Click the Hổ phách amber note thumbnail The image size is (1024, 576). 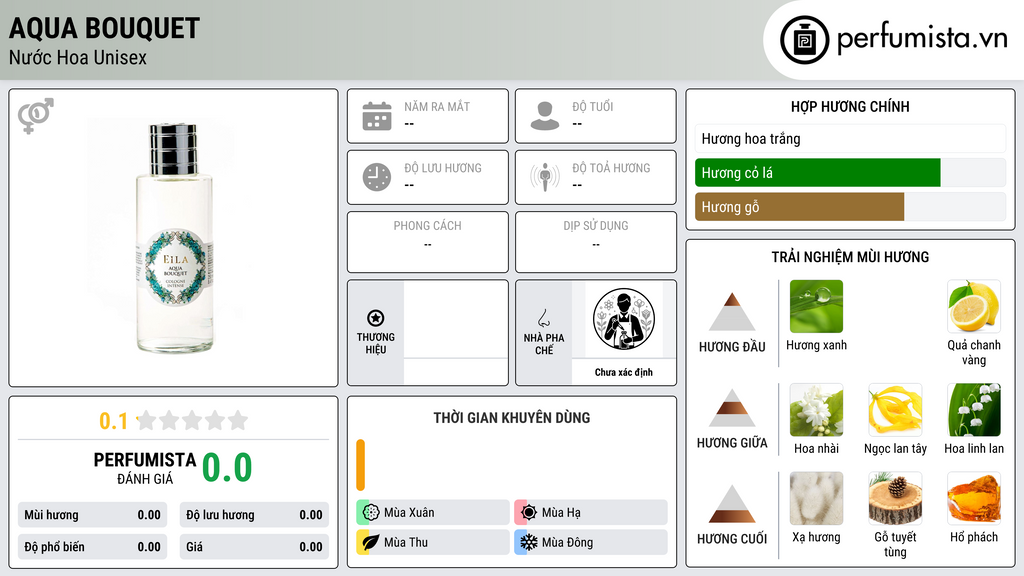[974, 499]
